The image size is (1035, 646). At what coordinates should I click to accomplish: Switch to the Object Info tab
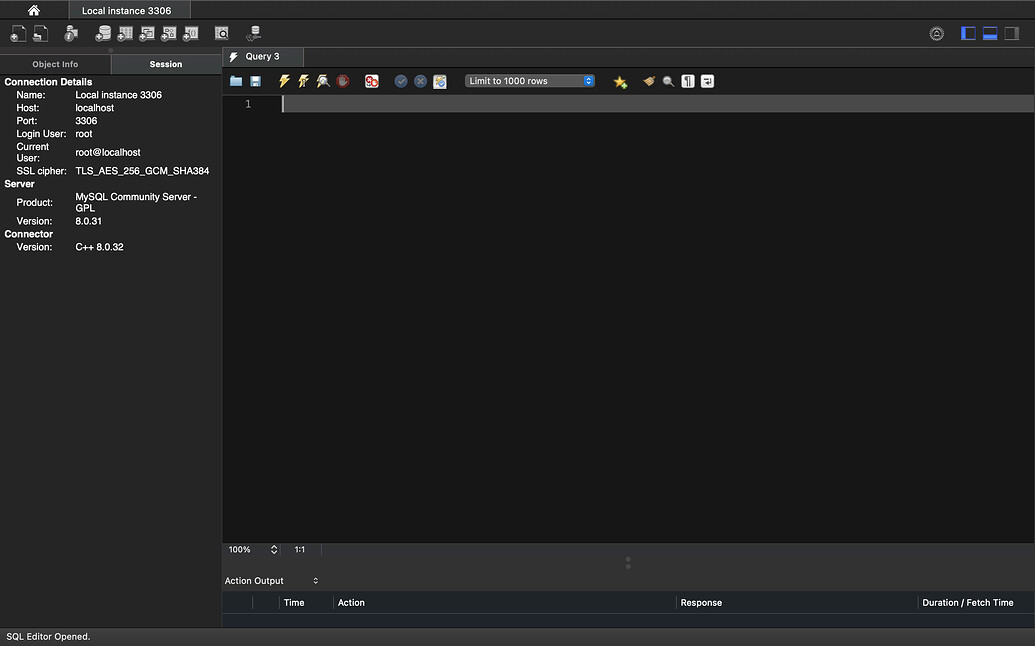(x=55, y=64)
